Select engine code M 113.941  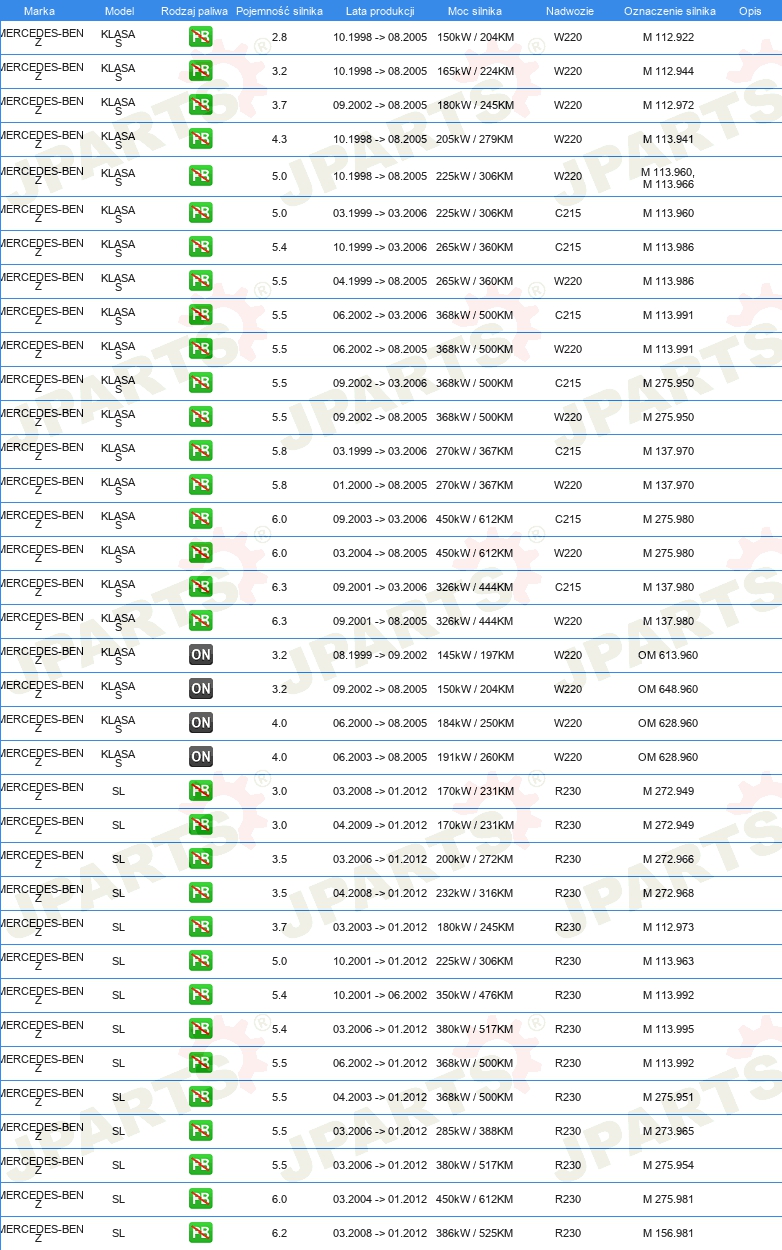click(x=668, y=140)
